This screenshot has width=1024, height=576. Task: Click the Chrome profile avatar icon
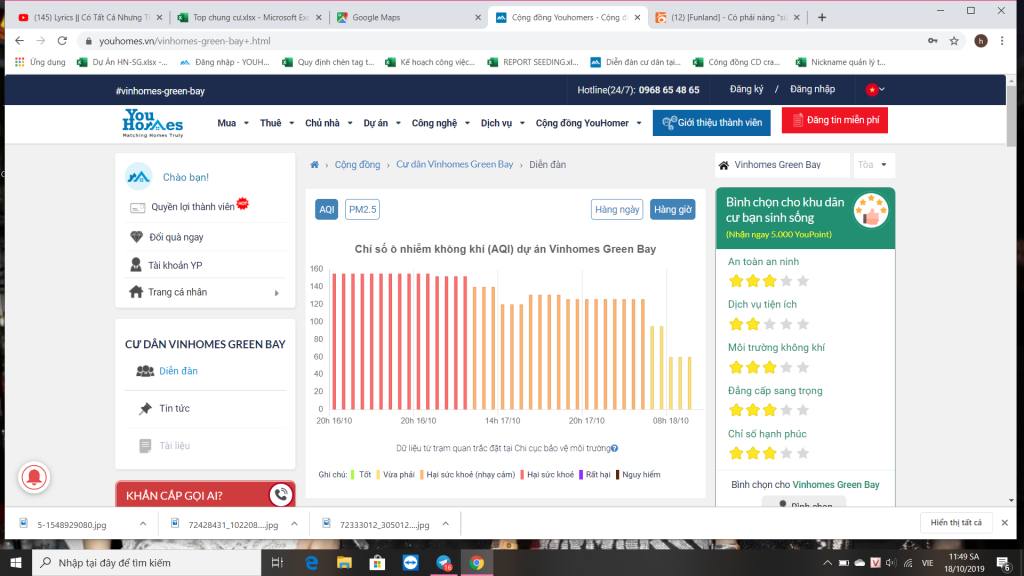point(981,40)
